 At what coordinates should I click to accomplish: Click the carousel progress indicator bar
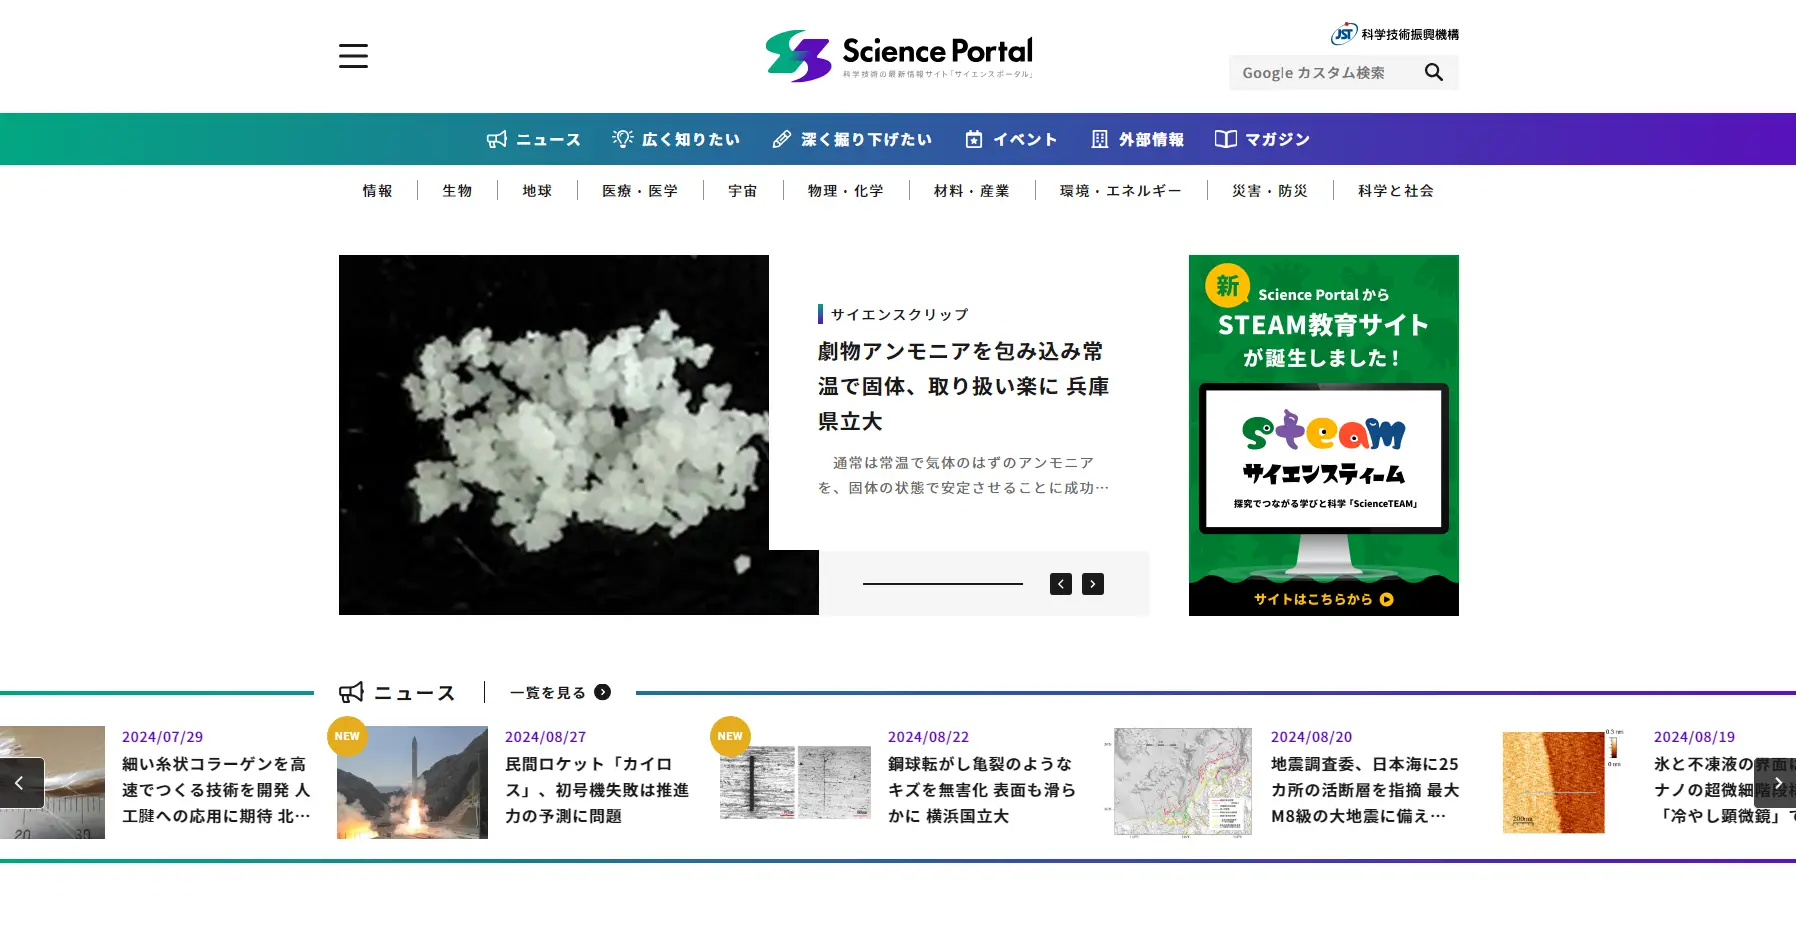(943, 583)
